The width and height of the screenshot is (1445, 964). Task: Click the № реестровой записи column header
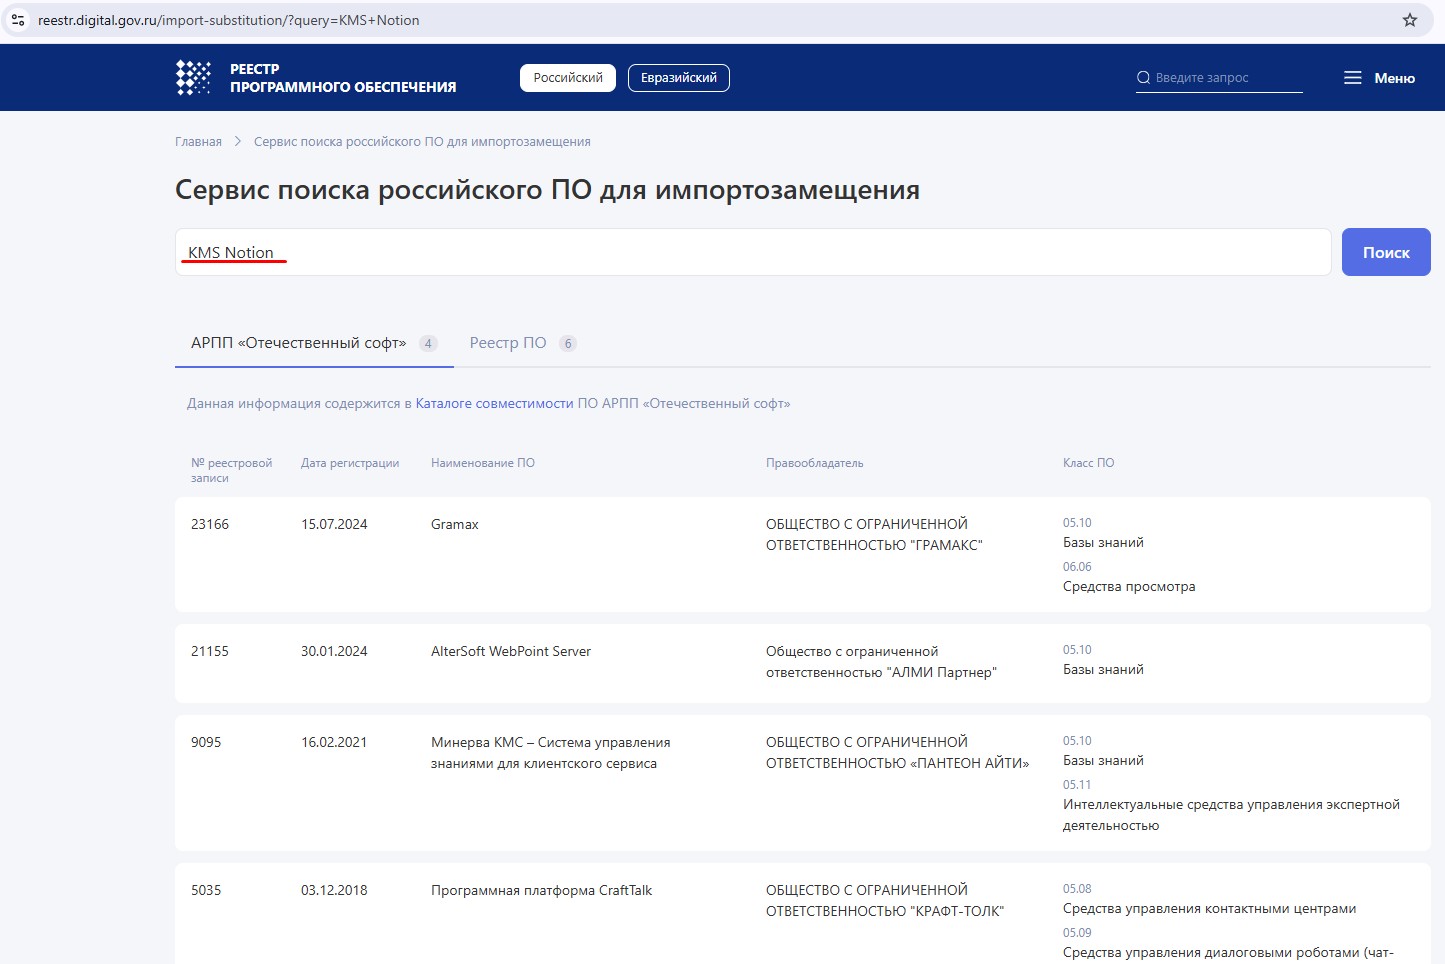click(231, 470)
